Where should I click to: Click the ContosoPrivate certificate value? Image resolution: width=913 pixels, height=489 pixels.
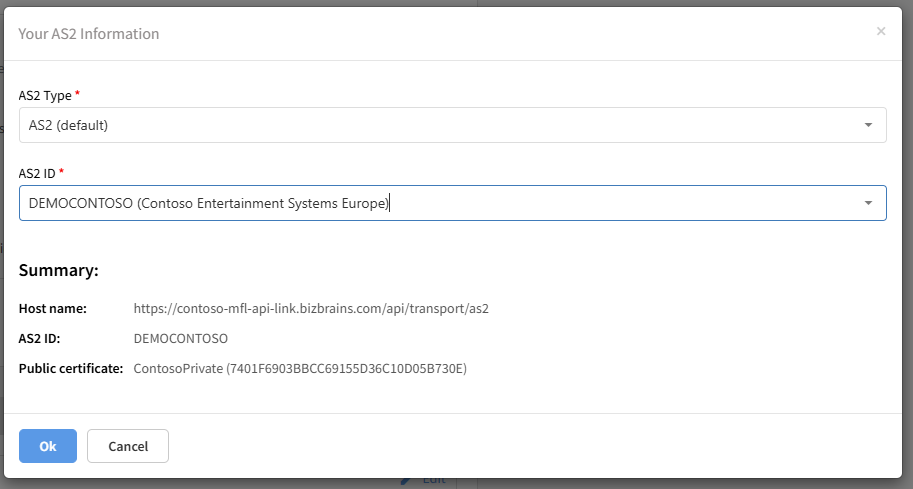tap(300, 368)
